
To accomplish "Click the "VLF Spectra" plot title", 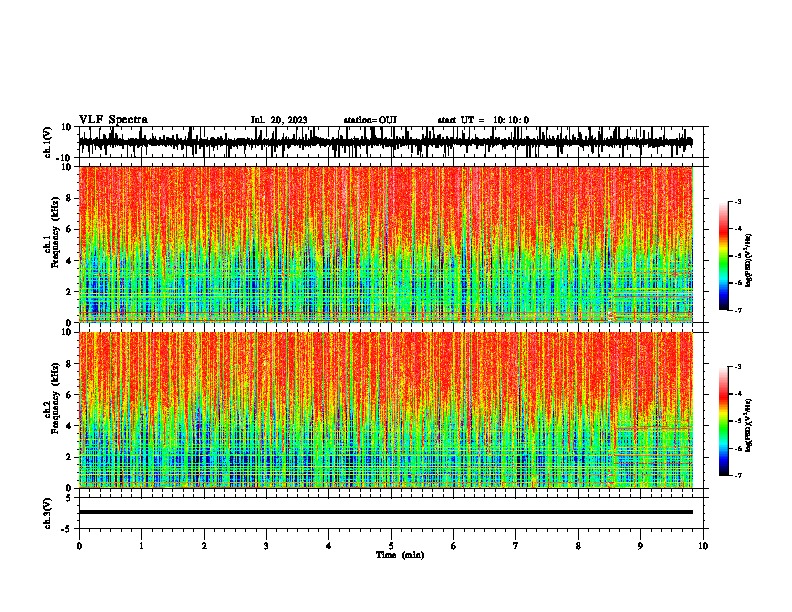I will point(113,120).
